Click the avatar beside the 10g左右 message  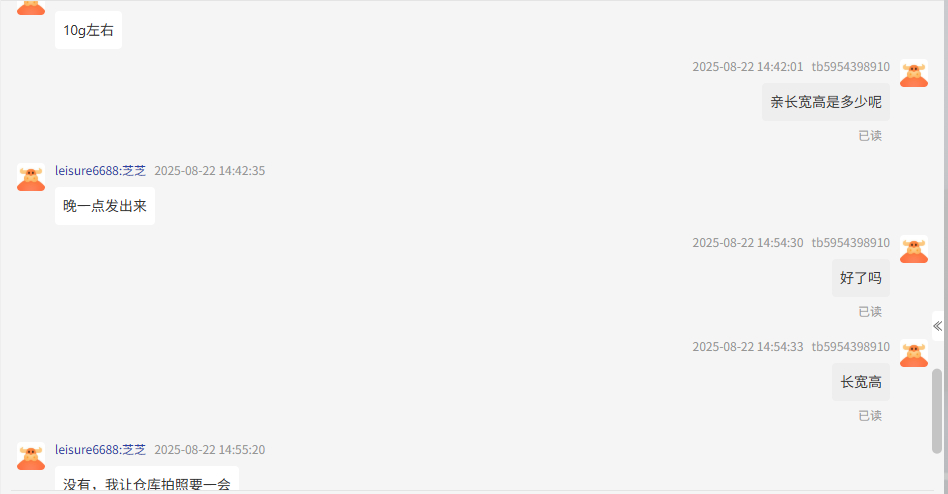(31, 7)
